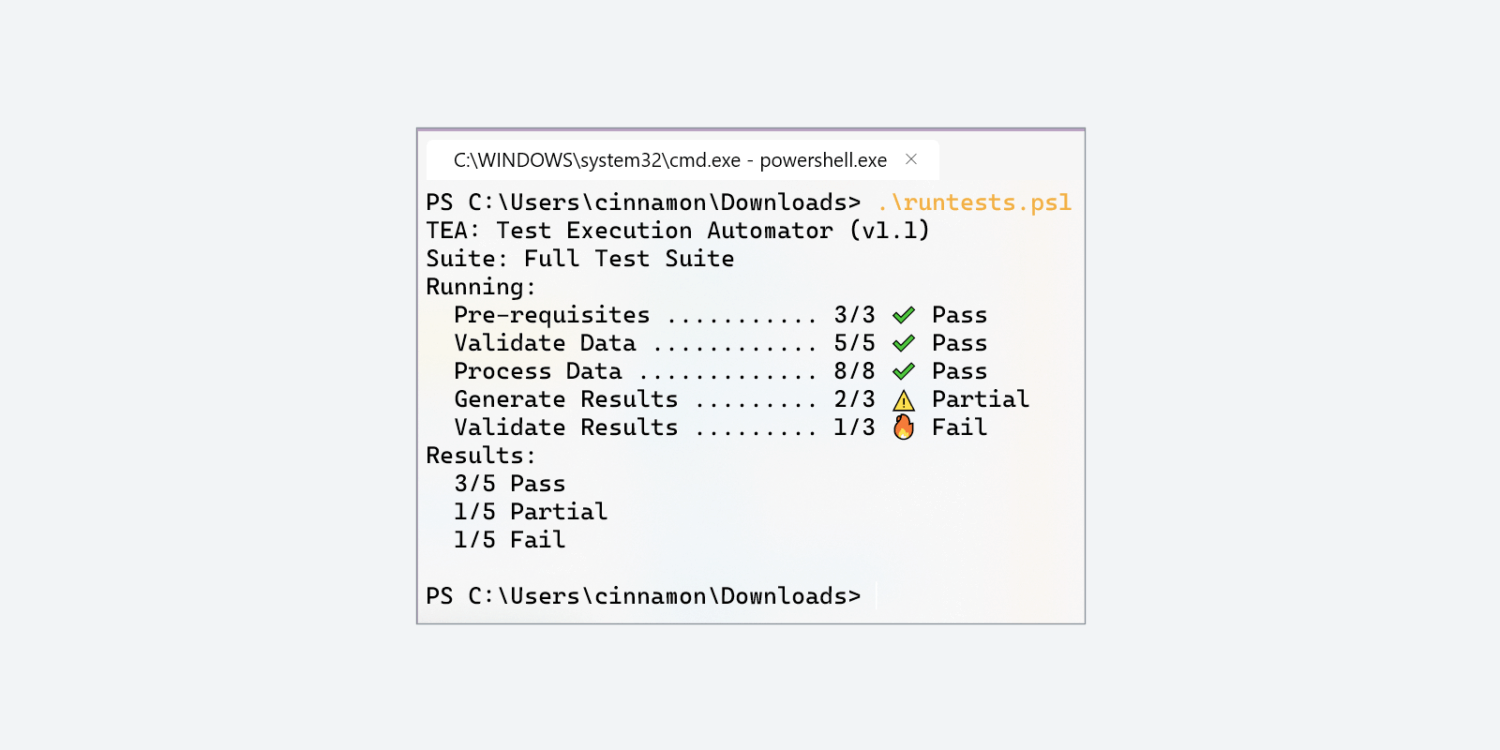Click the 8/8 count on Process Data
Image resolution: width=1500 pixels, height=750 pixels.
[855, 371]
